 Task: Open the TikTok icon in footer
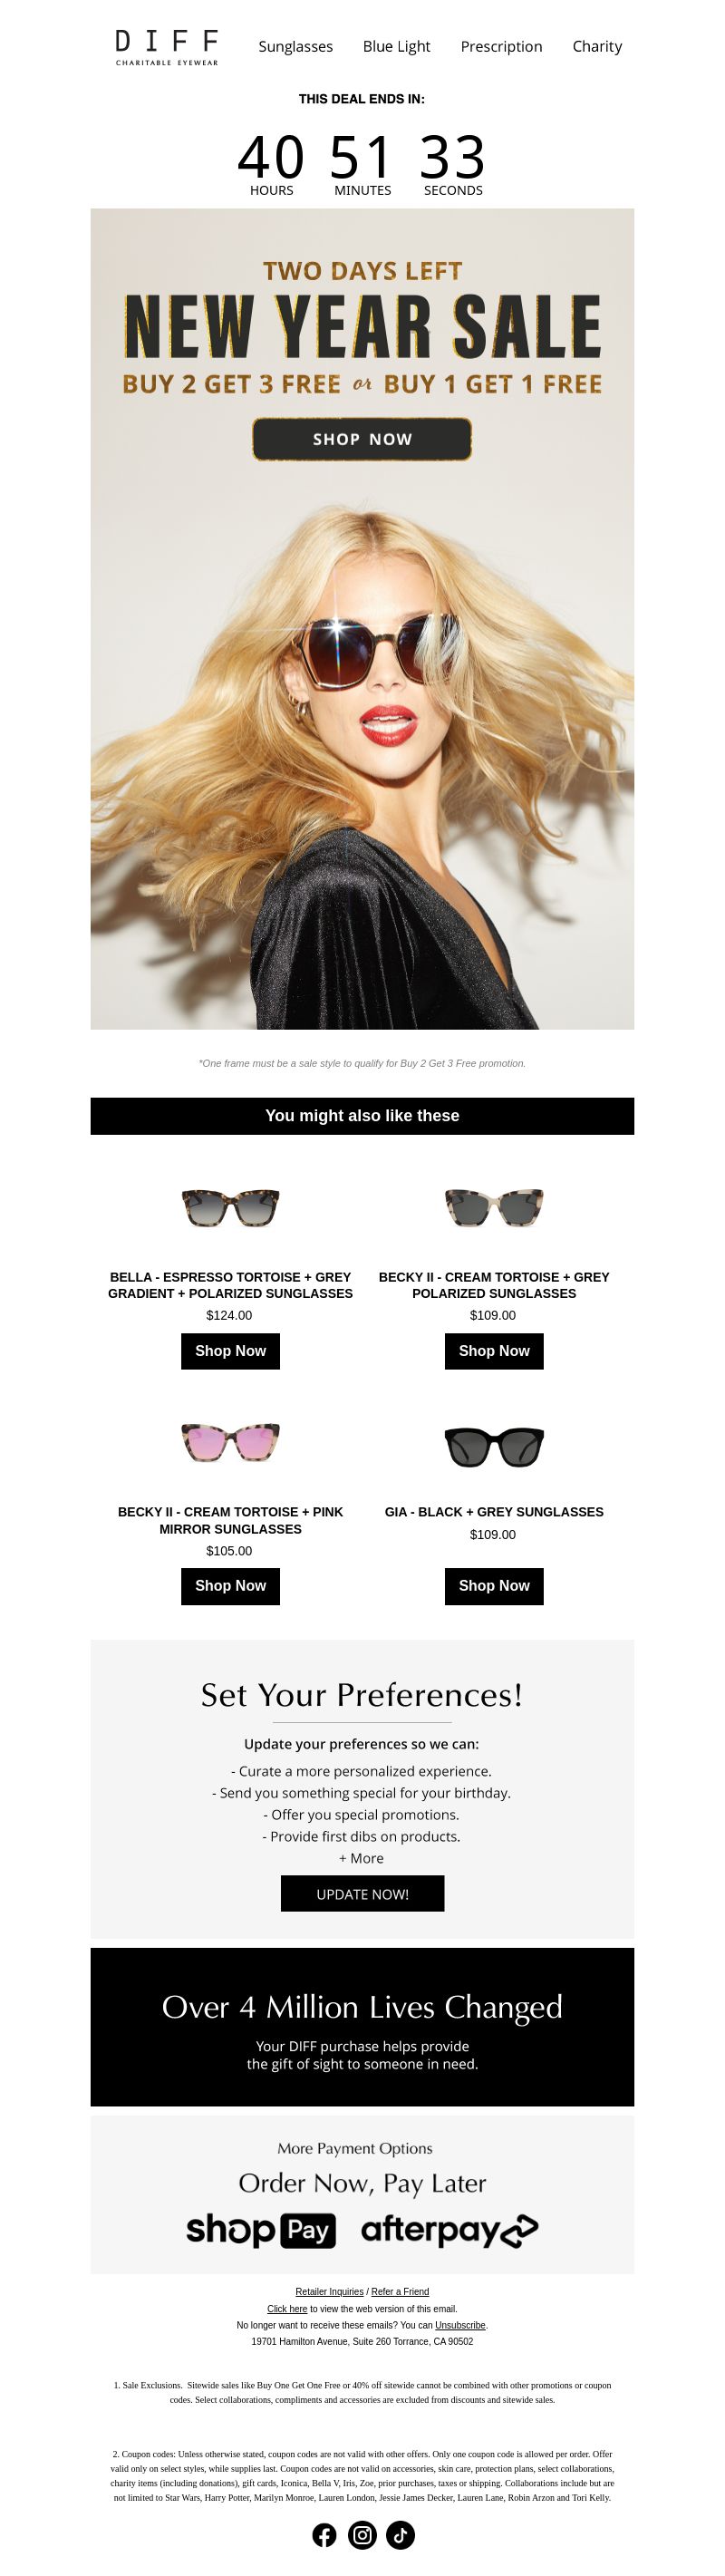coord(400,2535)
